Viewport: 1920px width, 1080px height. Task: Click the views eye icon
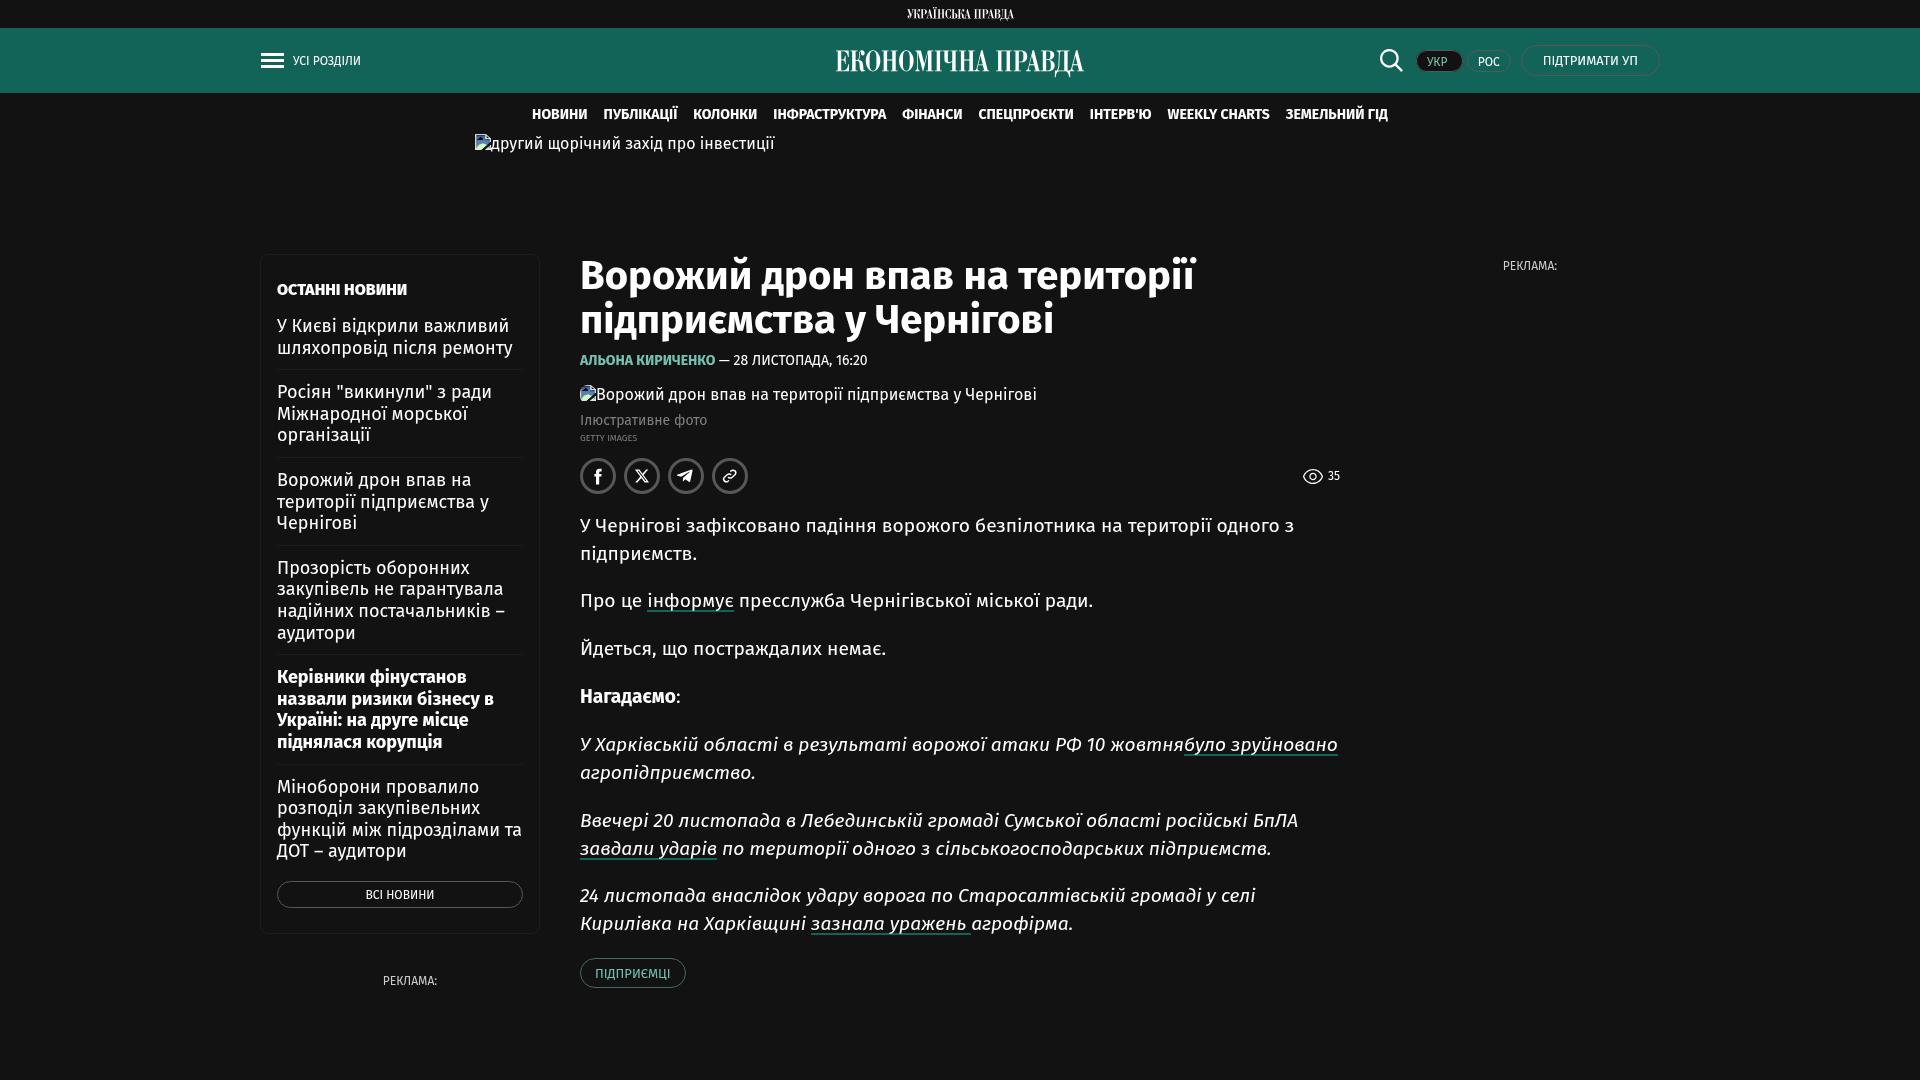[x=1312, y=477]
